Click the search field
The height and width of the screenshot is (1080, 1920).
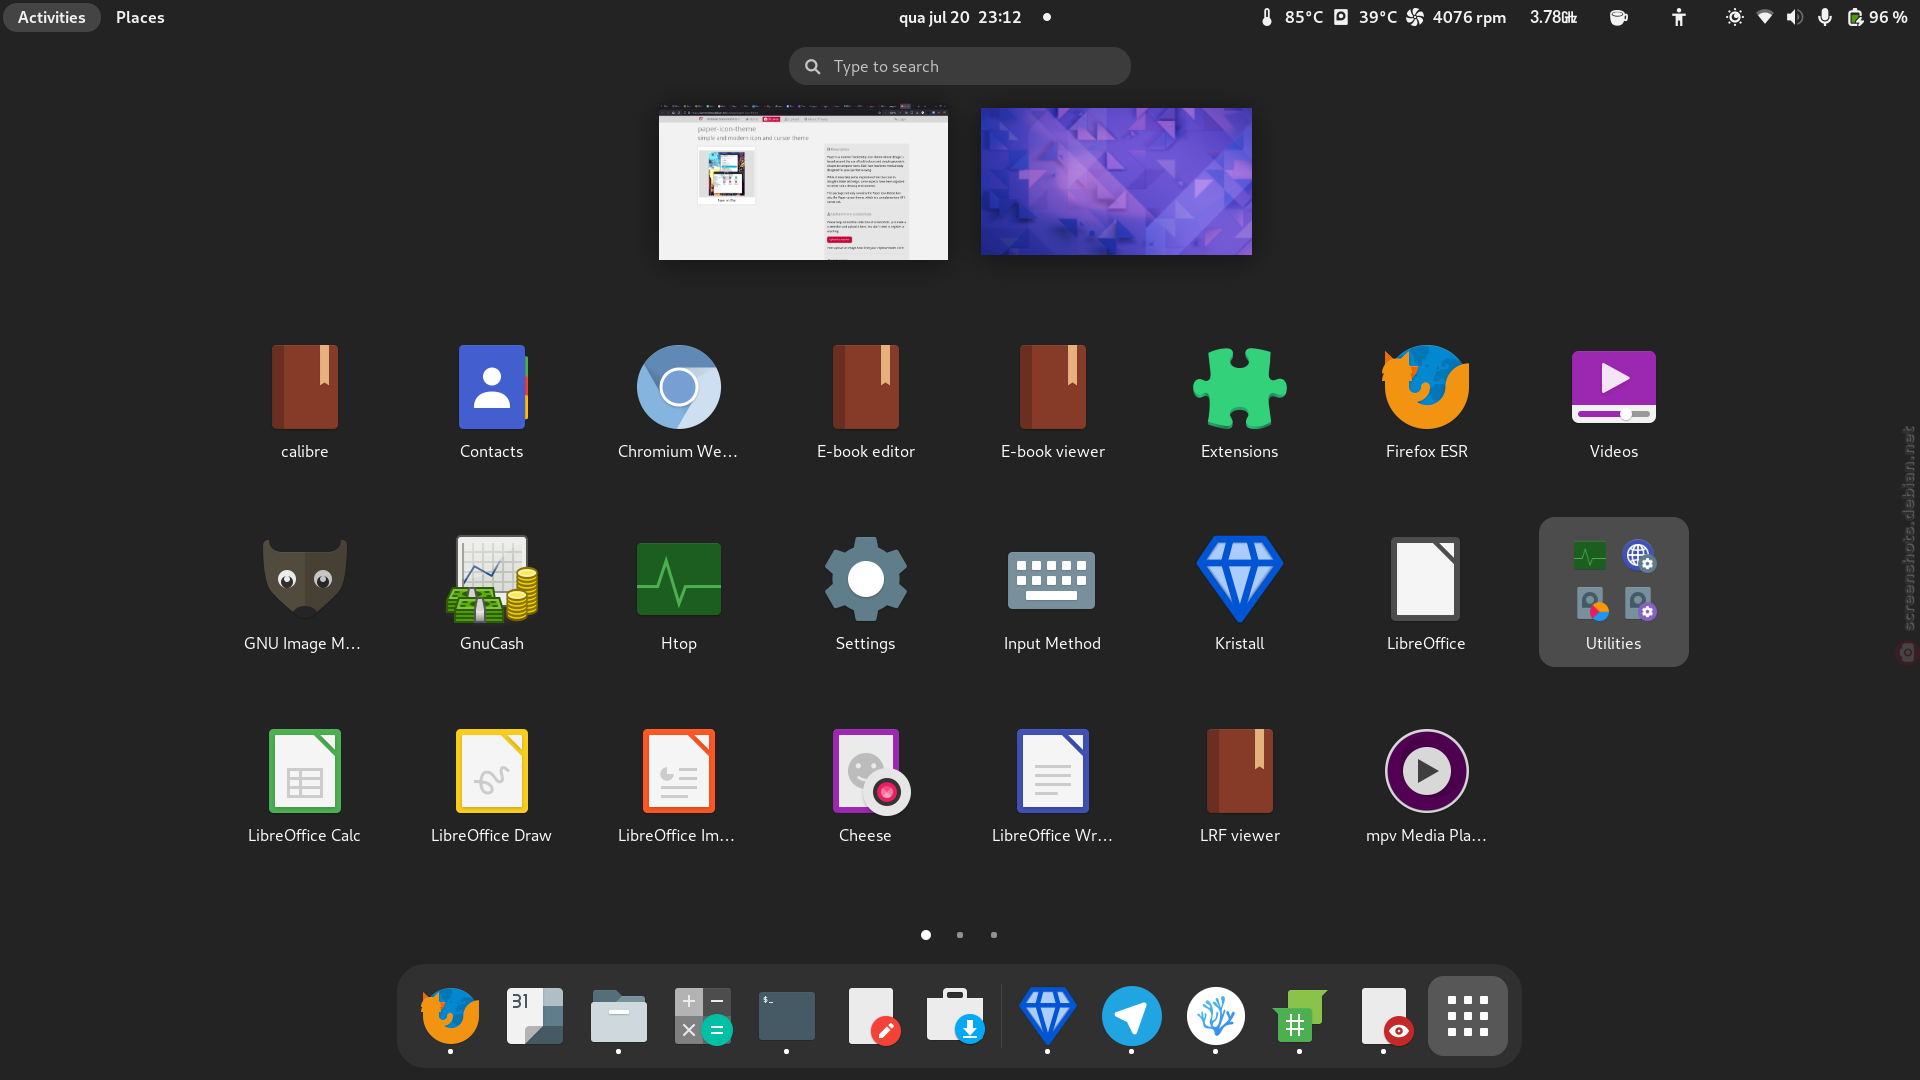pos(959,66)
